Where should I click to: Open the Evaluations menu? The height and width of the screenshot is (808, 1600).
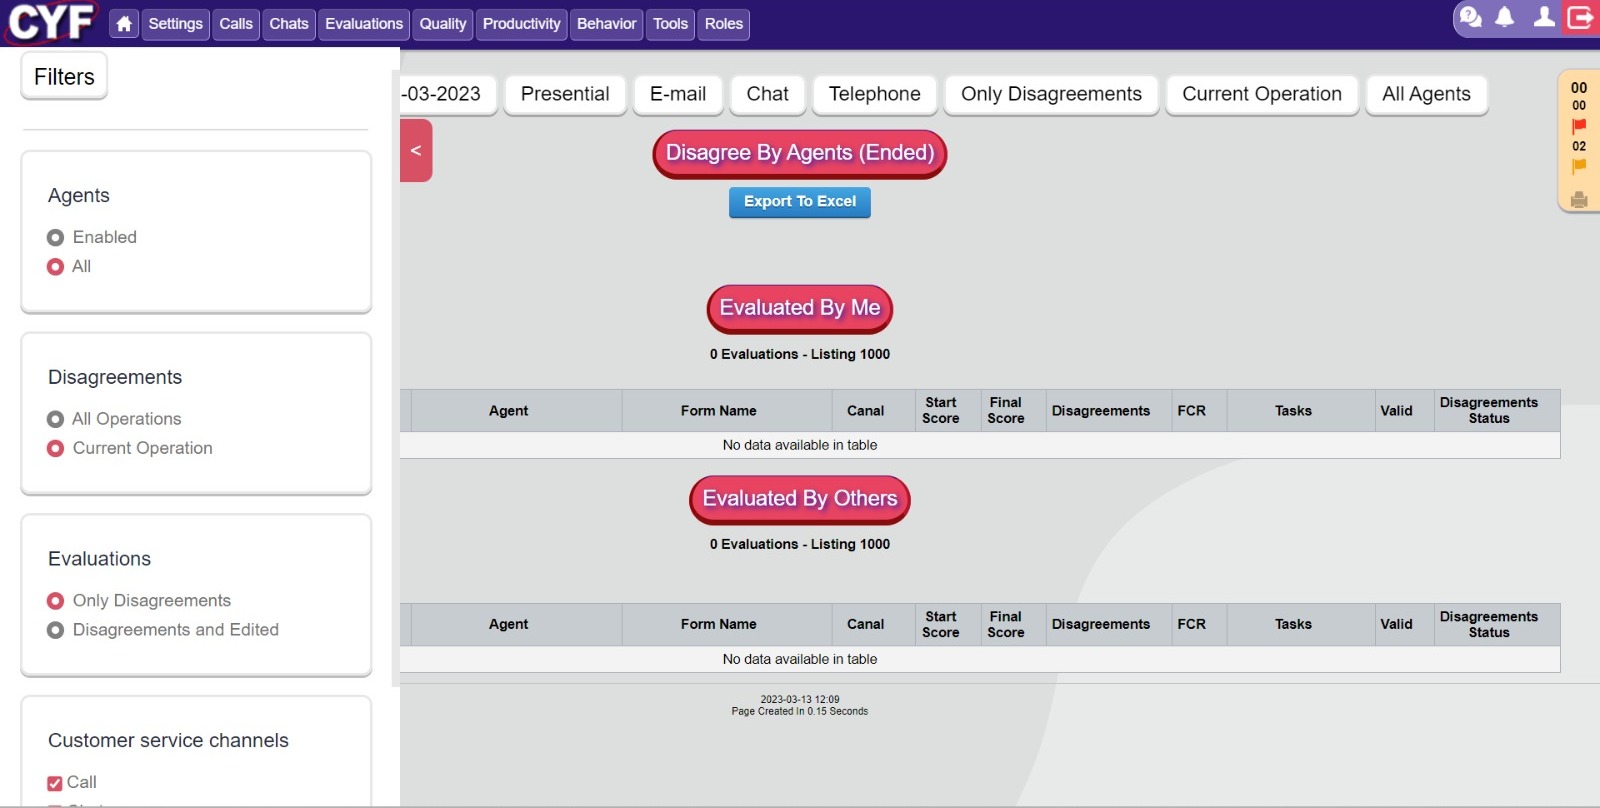364,24
